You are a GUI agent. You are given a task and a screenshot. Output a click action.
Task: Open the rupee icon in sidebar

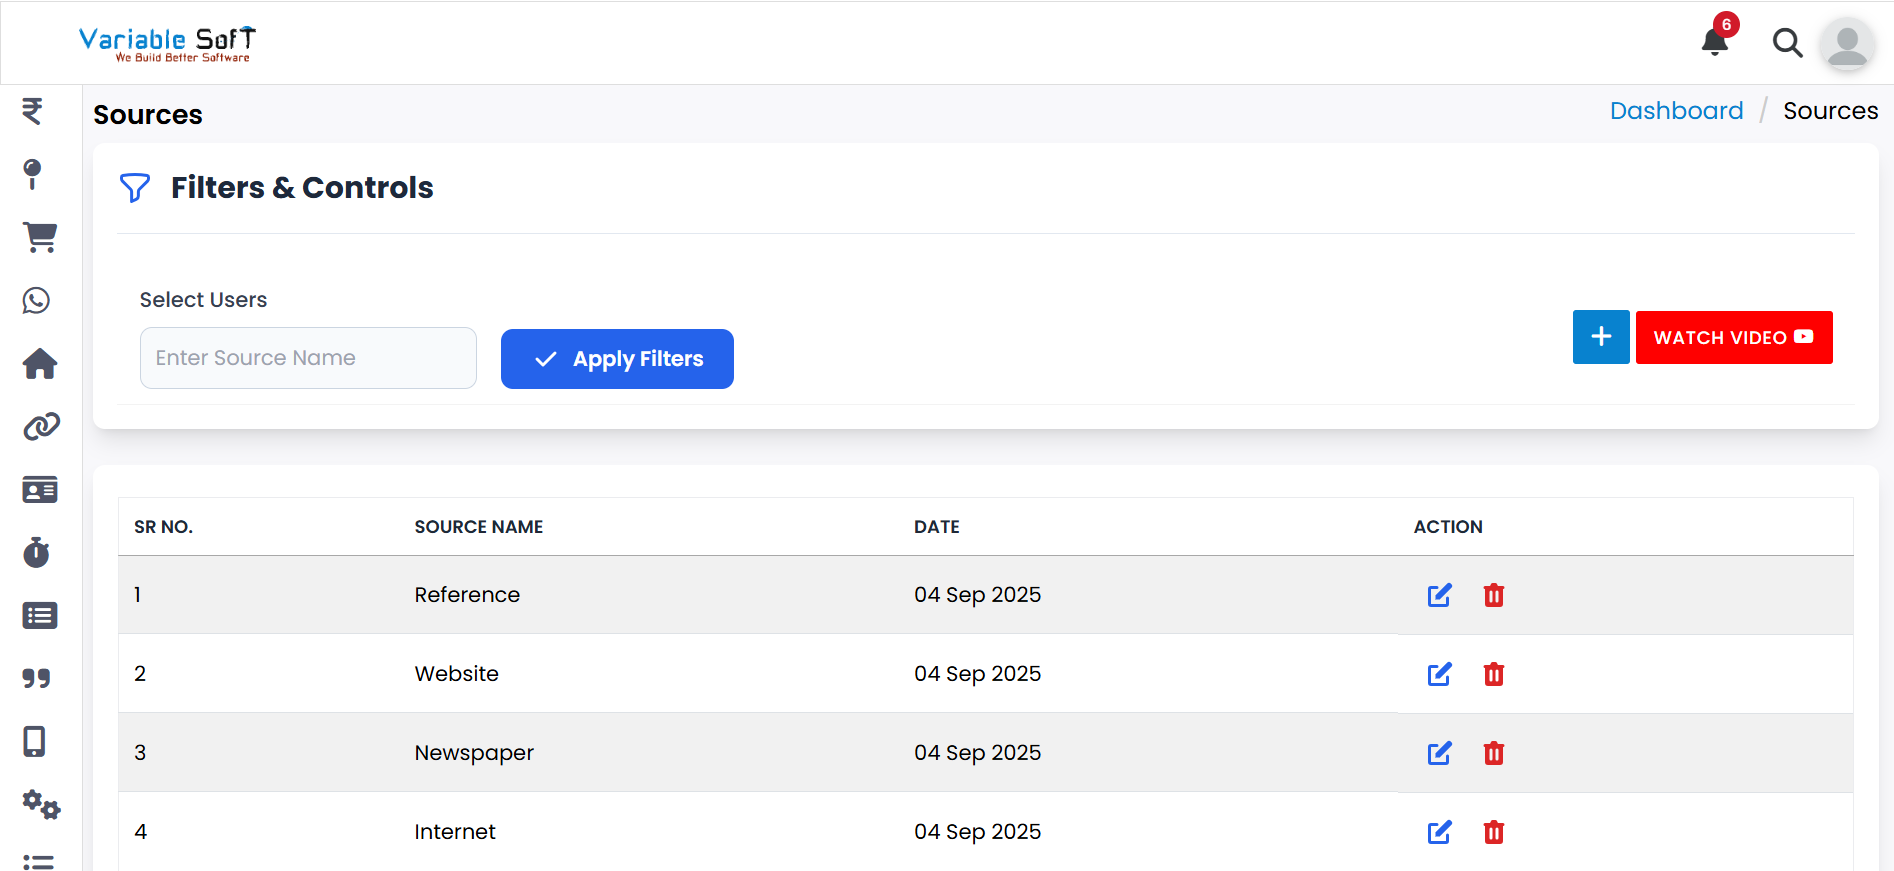tap(33, 111)
